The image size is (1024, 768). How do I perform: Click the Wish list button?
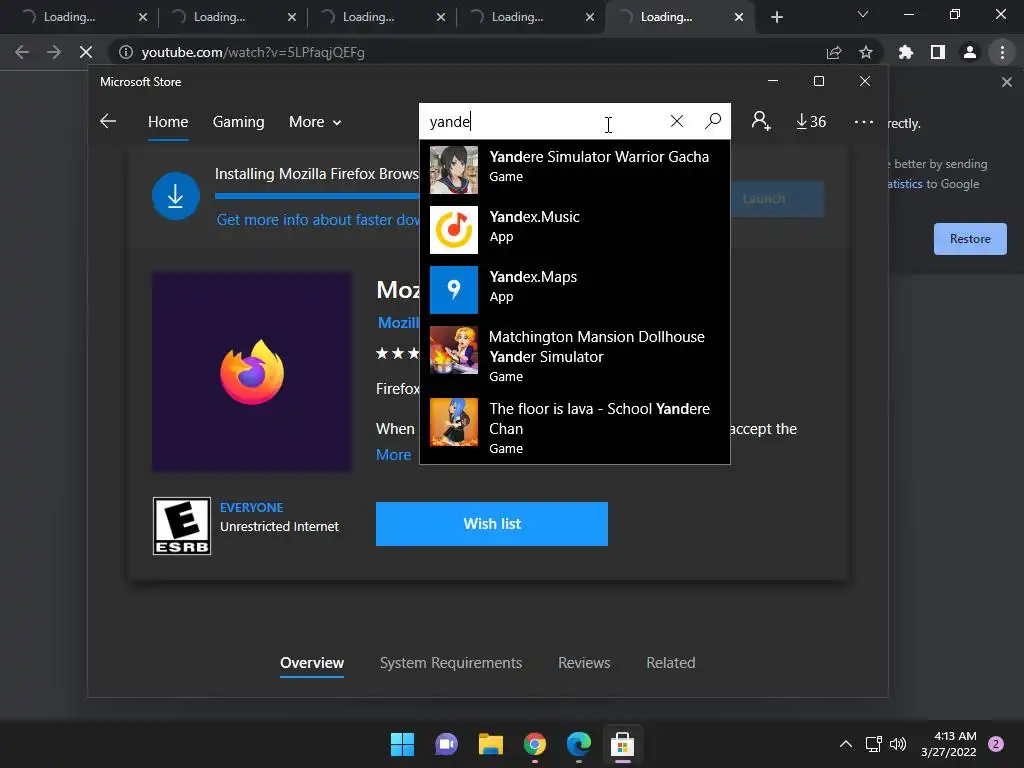point(492,524)
